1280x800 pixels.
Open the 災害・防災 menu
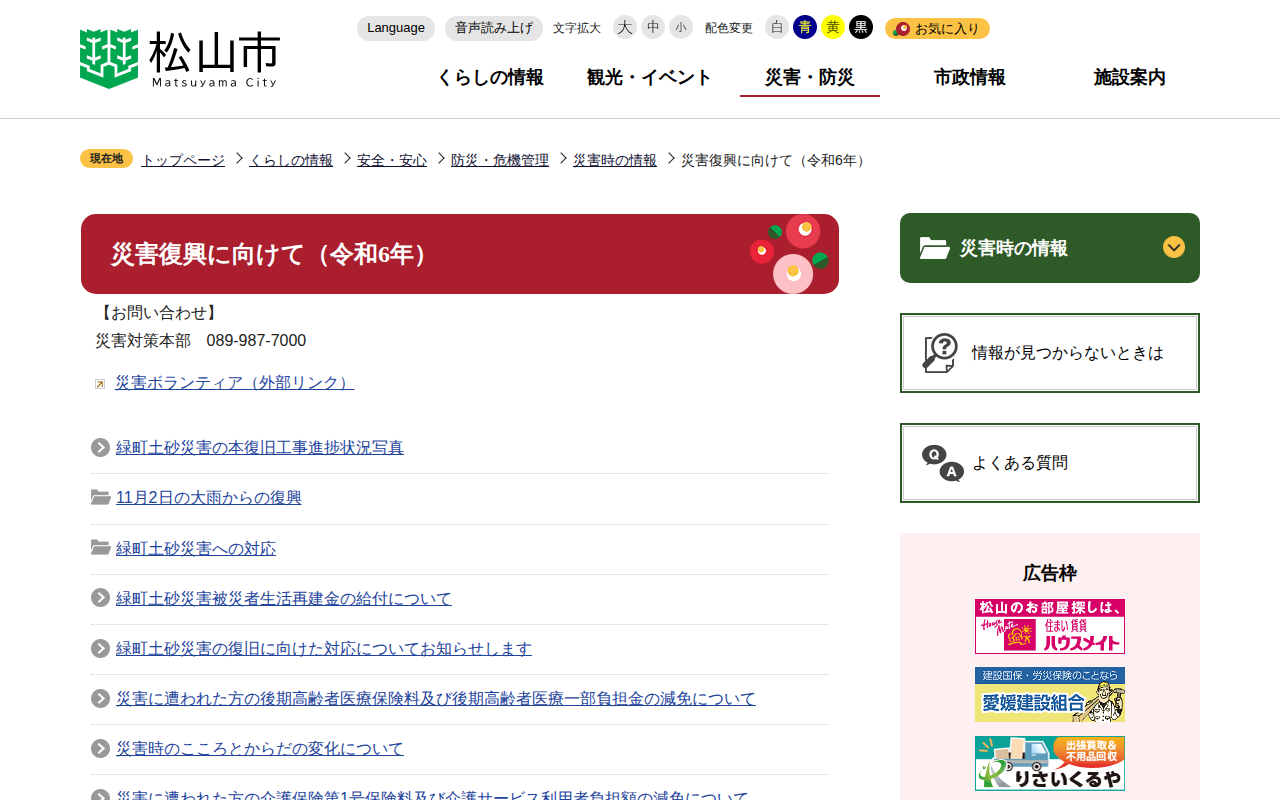pos(810,77)
